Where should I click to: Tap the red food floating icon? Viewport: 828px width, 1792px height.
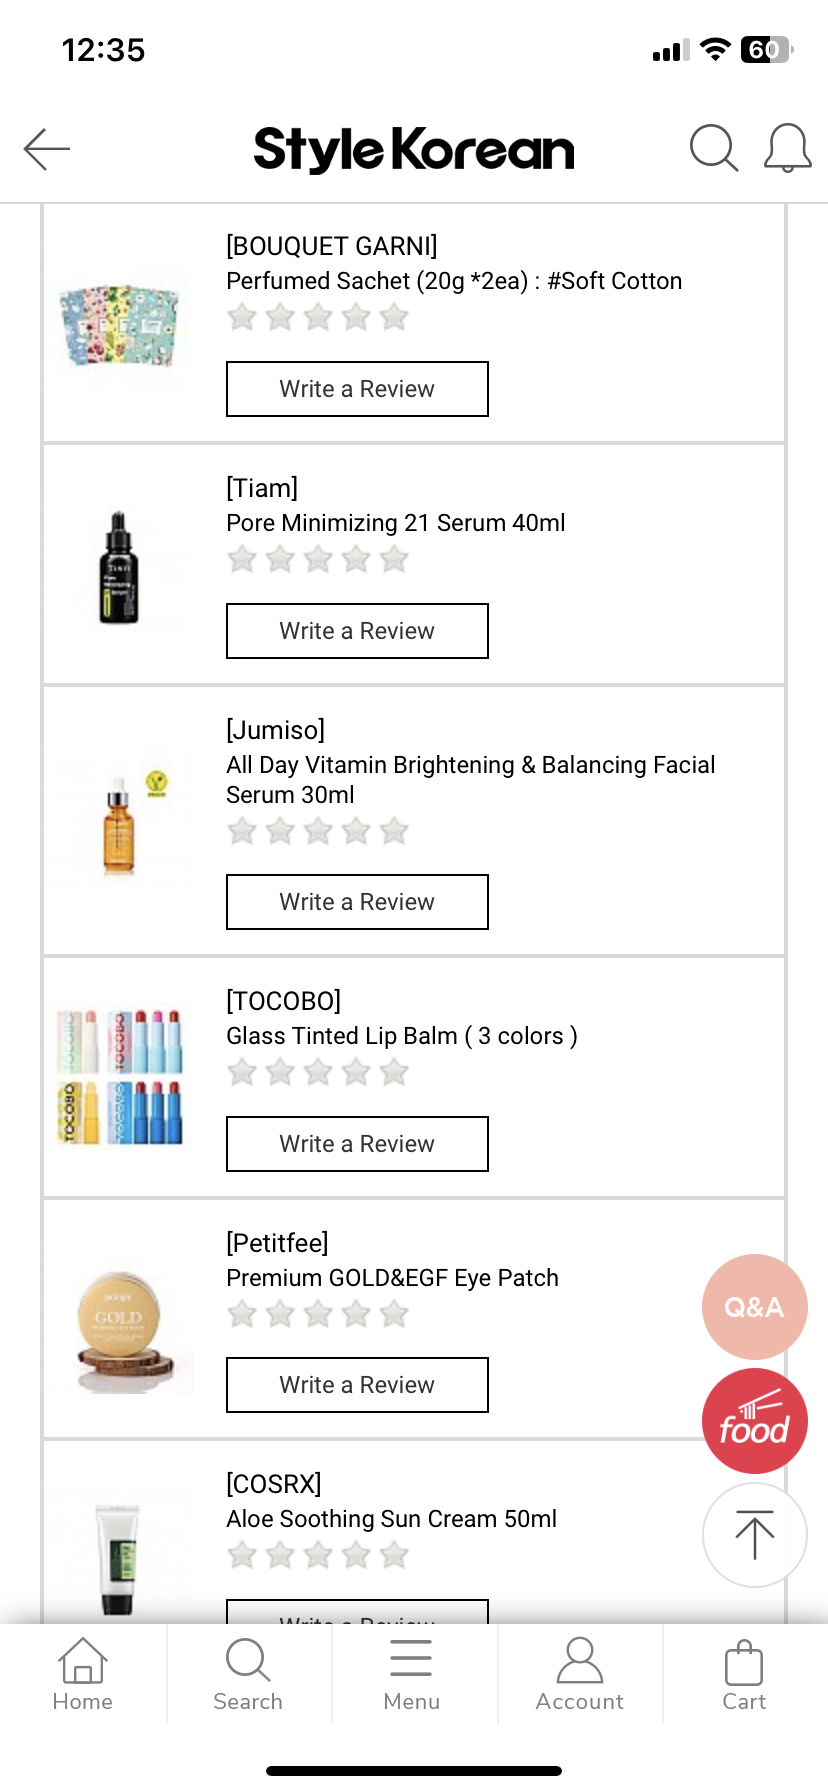[x=754, y=1421]
